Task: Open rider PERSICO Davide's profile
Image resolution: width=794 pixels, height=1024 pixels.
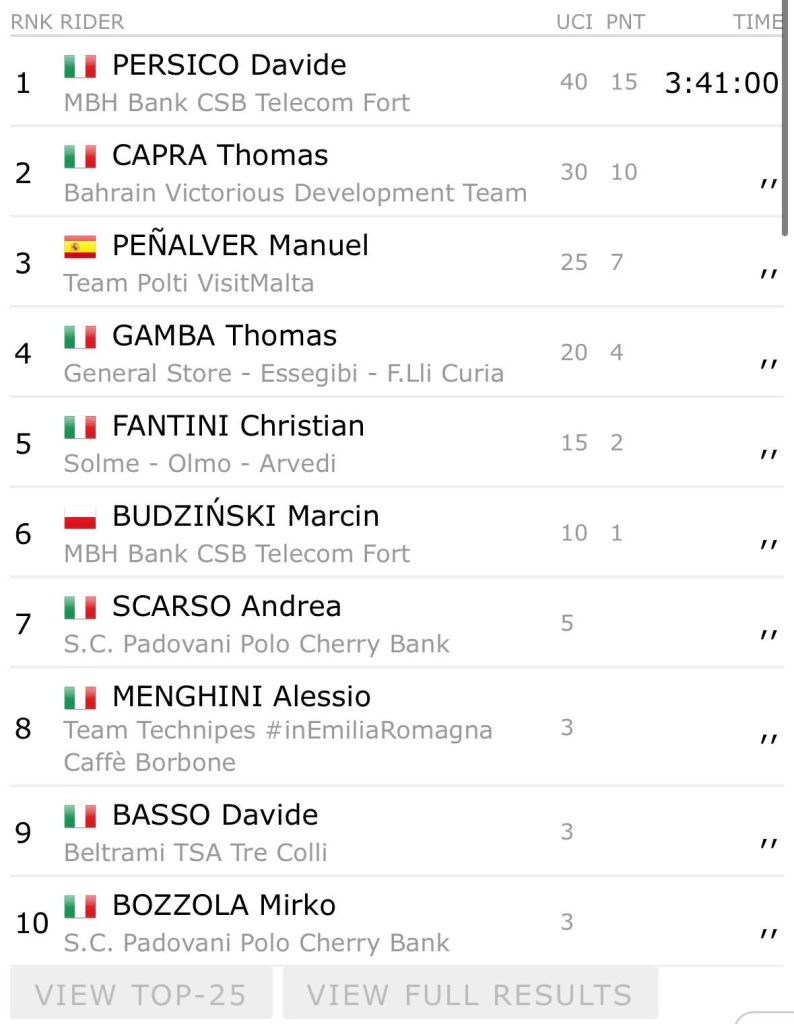Action: point(229,66)
